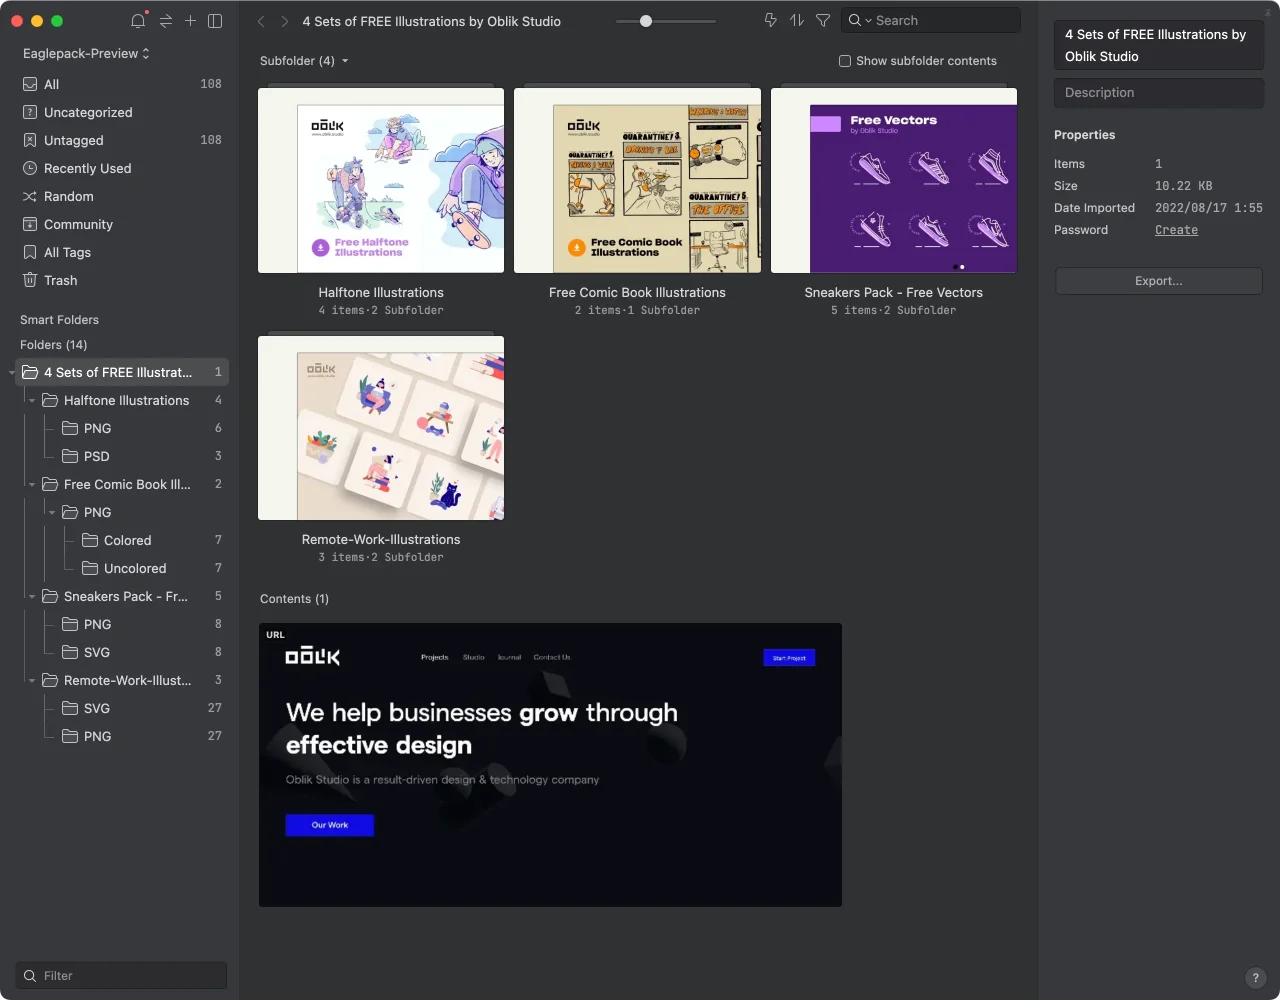
Task: Click the lightning quick action icon
Action: pyautogui.click(x=771, y=20)
